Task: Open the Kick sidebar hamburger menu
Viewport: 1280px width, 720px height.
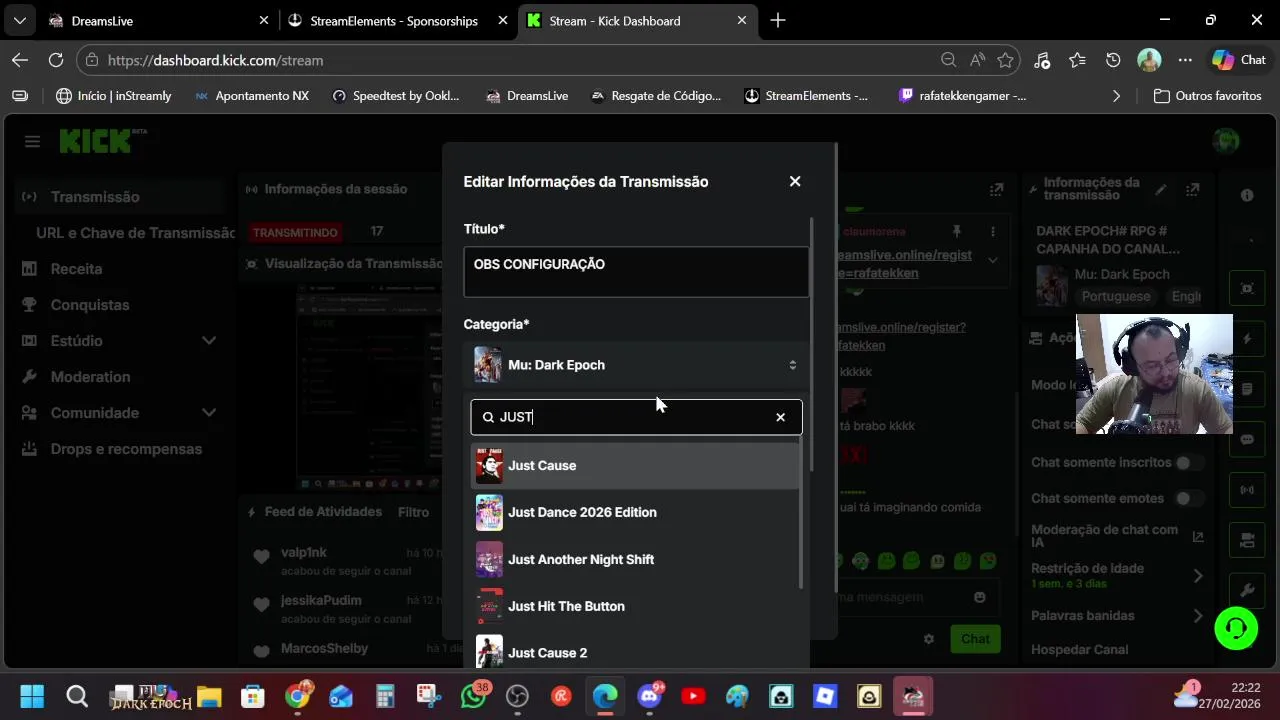Action: [32, 141]
